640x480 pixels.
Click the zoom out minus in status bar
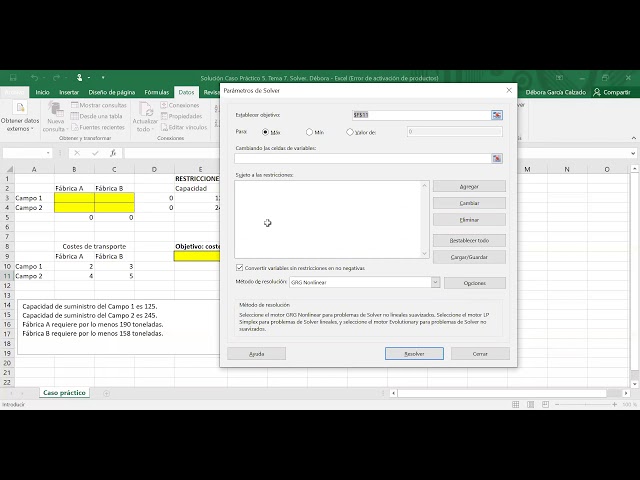(557, 404)
